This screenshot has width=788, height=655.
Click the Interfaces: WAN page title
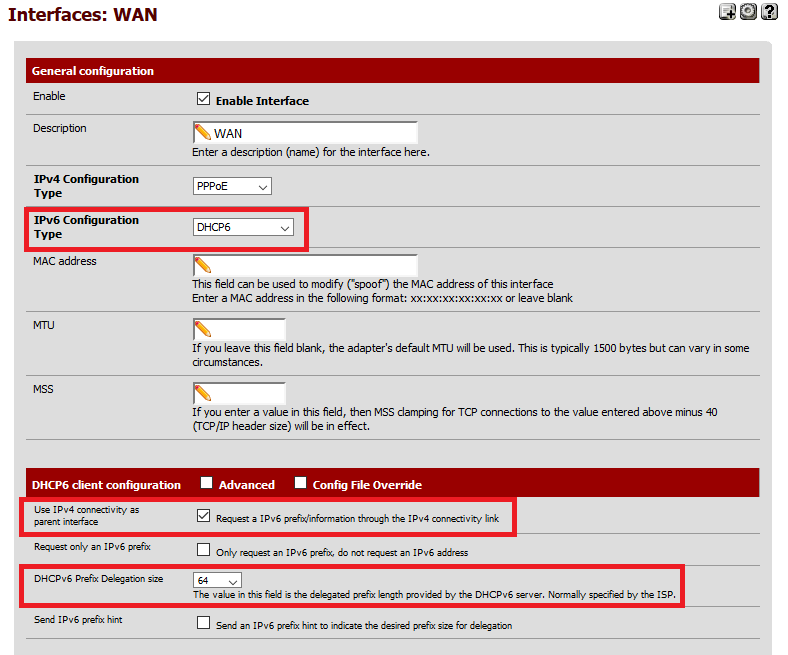click(82, 14)
